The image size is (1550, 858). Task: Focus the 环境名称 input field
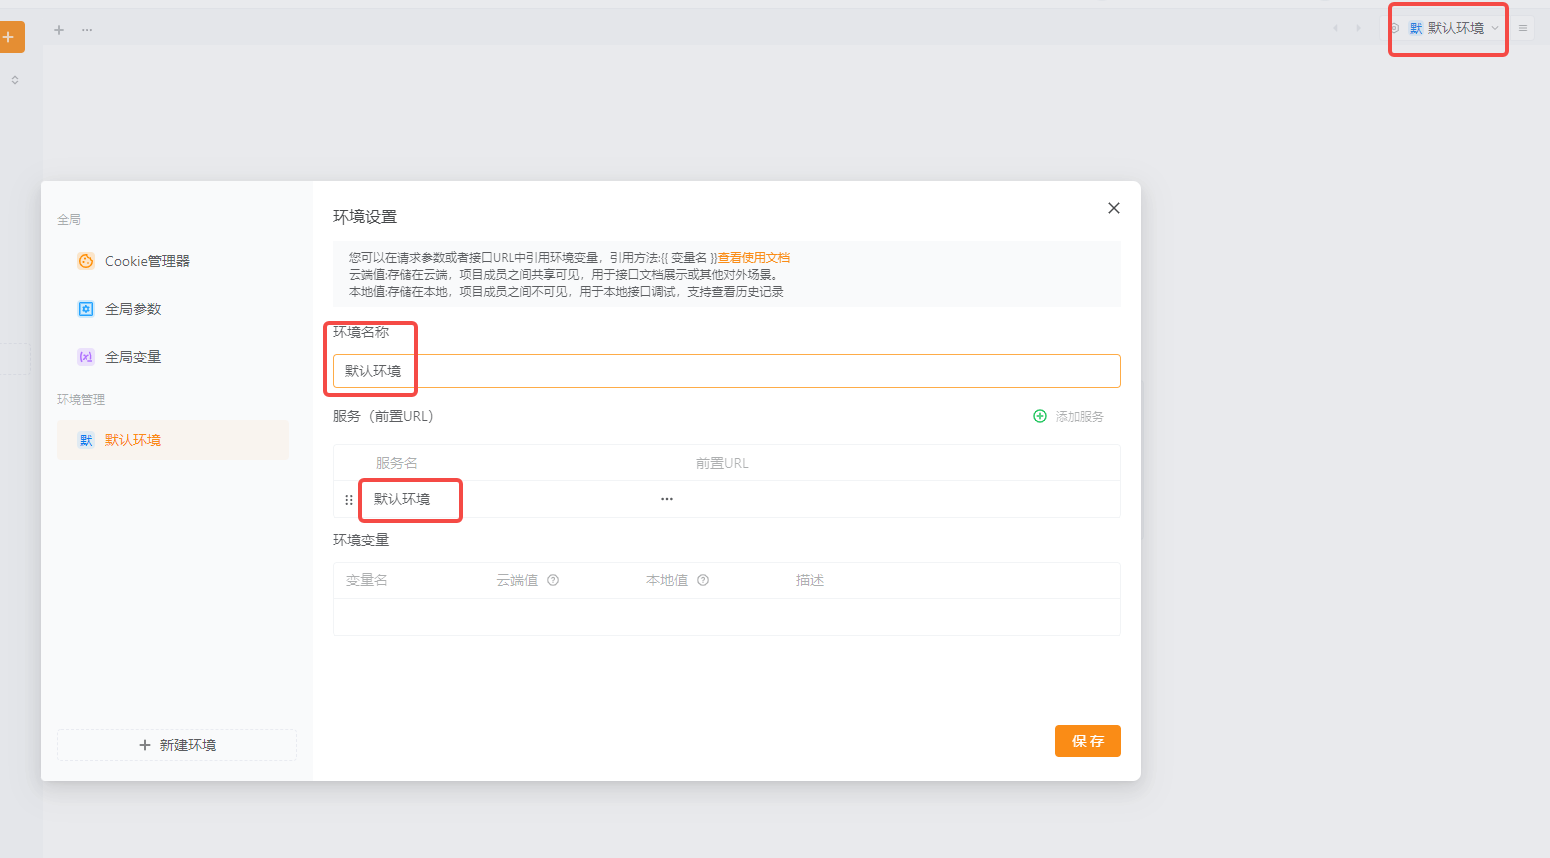727,371
